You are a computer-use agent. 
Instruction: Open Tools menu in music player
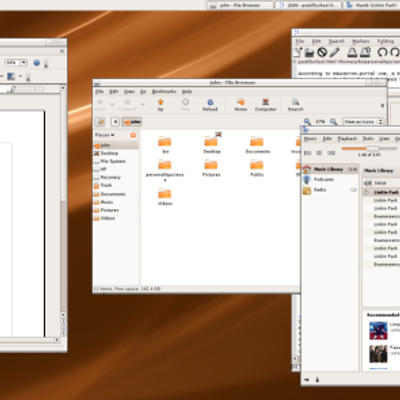point(368,139)
